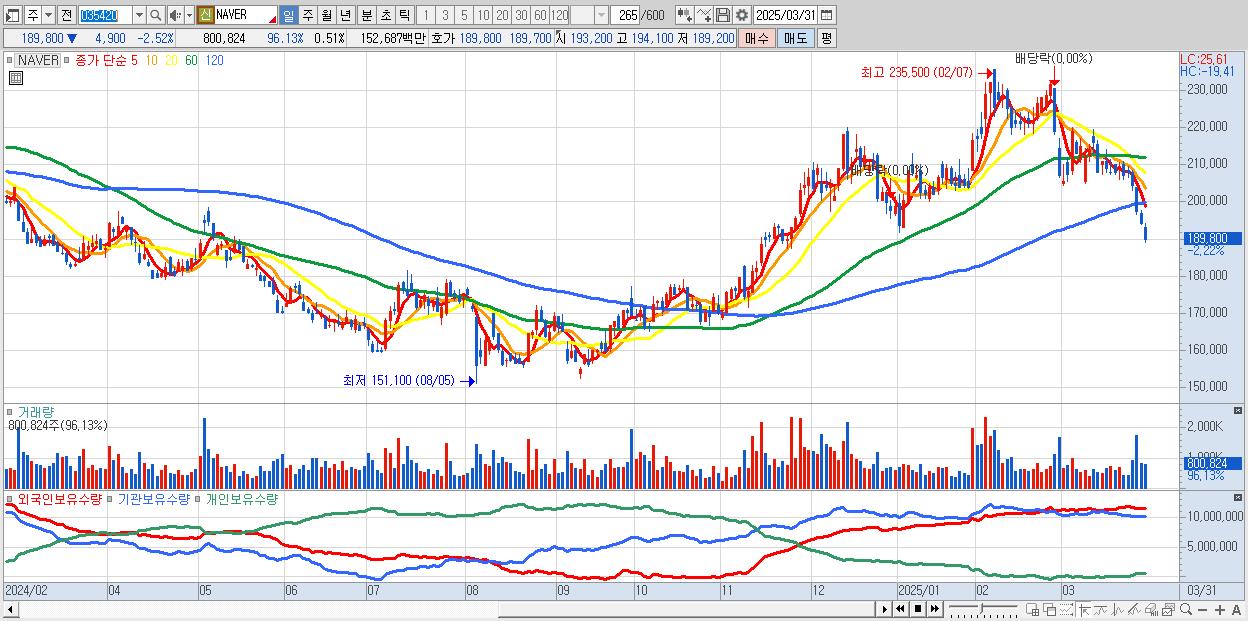Image resolution: width=1248 pixels, height=621 pixels.
Task: Expand the NAVER chart legend arrow
Action: (x=9, y=60)
